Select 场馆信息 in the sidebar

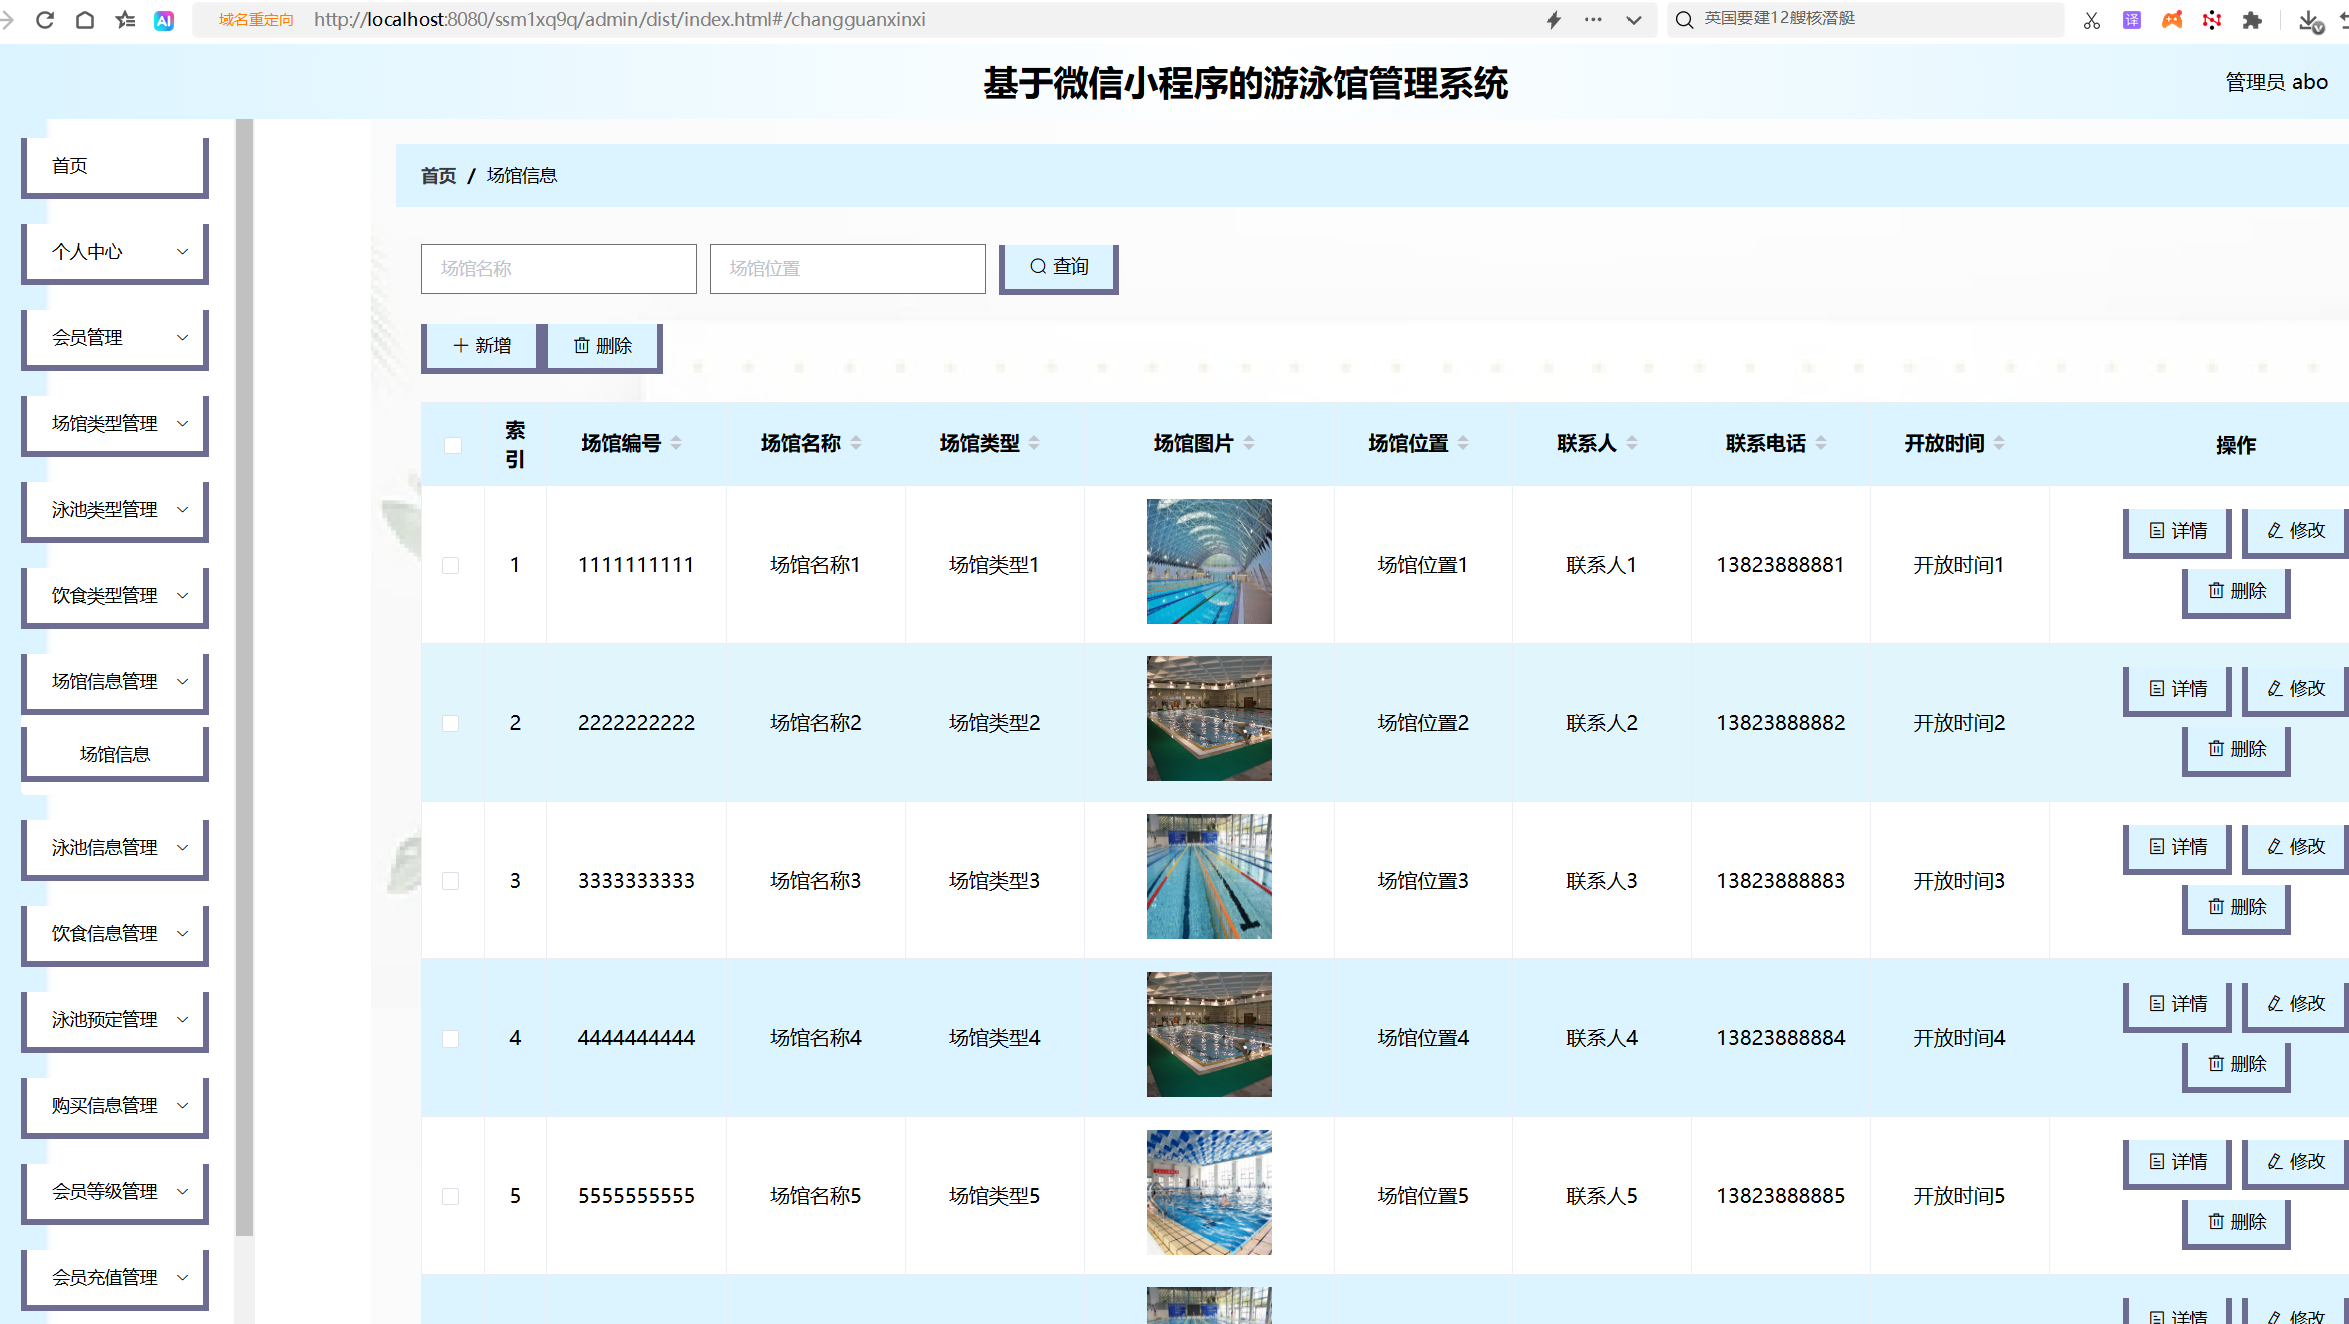click(x=114, y=753)
